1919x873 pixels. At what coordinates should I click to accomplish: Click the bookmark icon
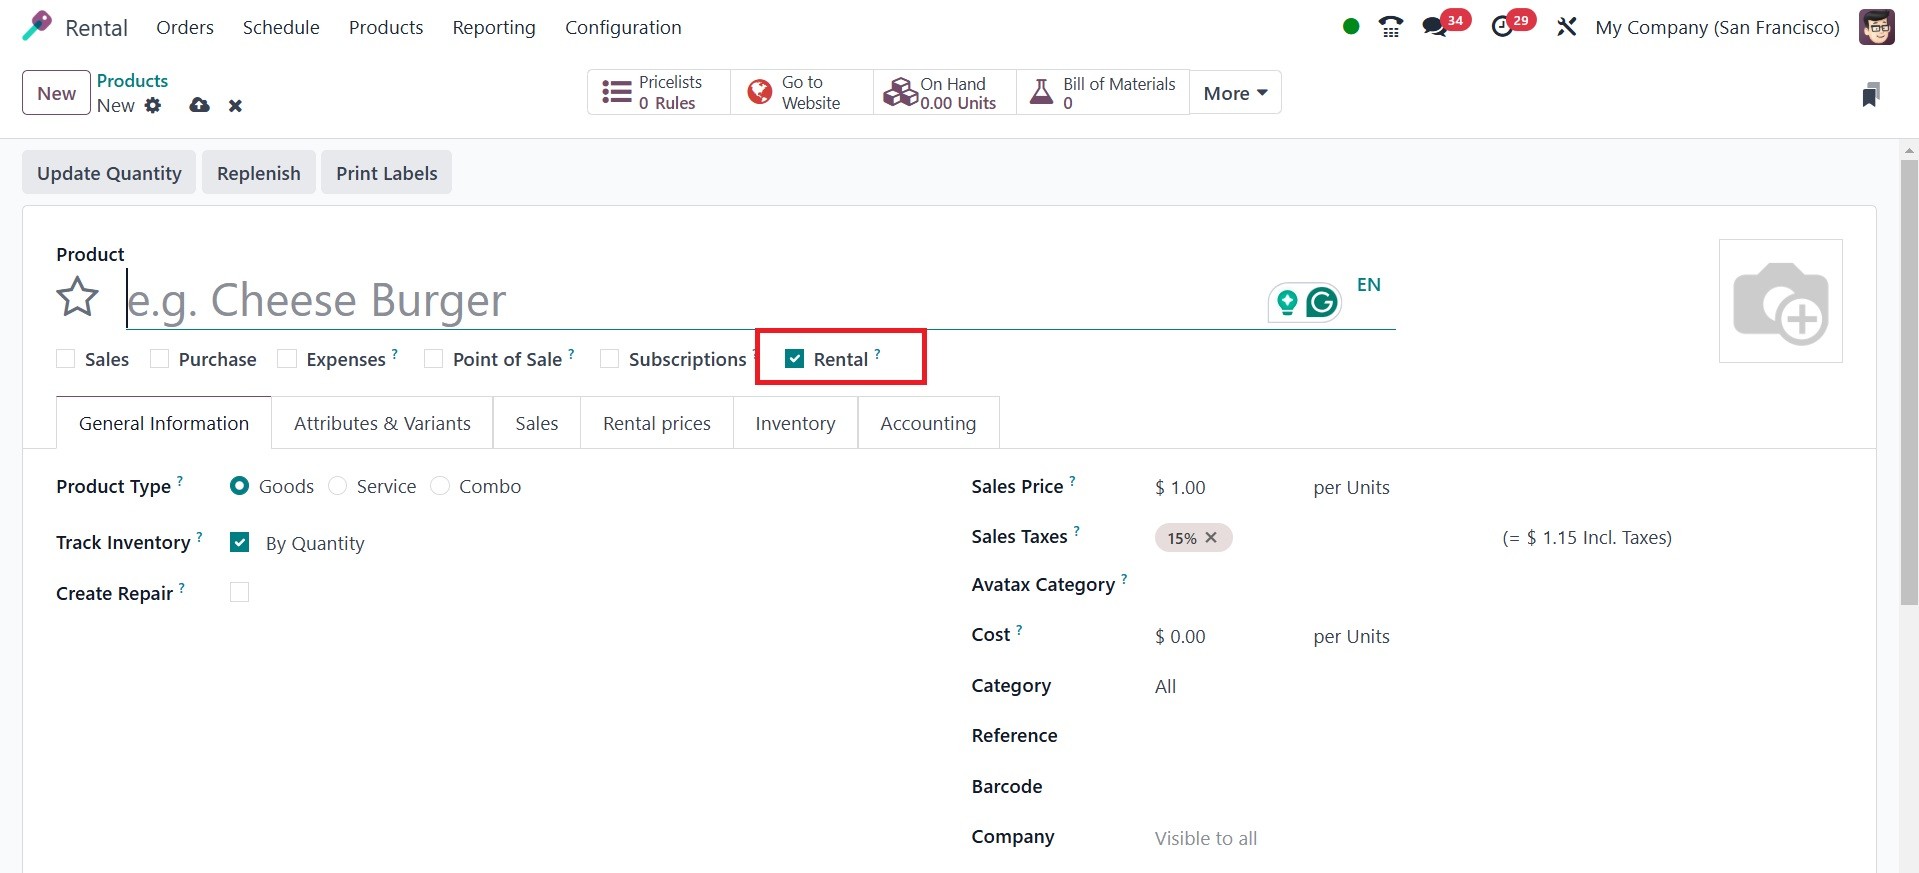(1870, 95)
